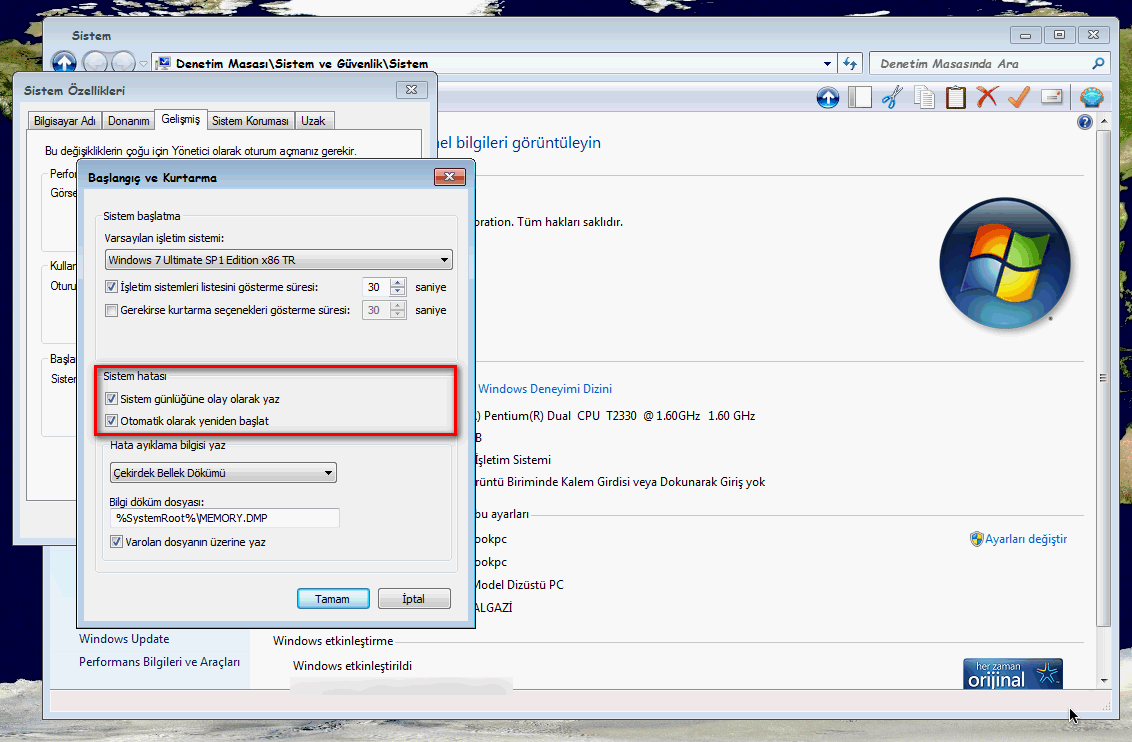The height and width of the screenshot is (742, 1132).
Task: Open Windows Deneyimi Dizini link
Action: tap(545, 388)
